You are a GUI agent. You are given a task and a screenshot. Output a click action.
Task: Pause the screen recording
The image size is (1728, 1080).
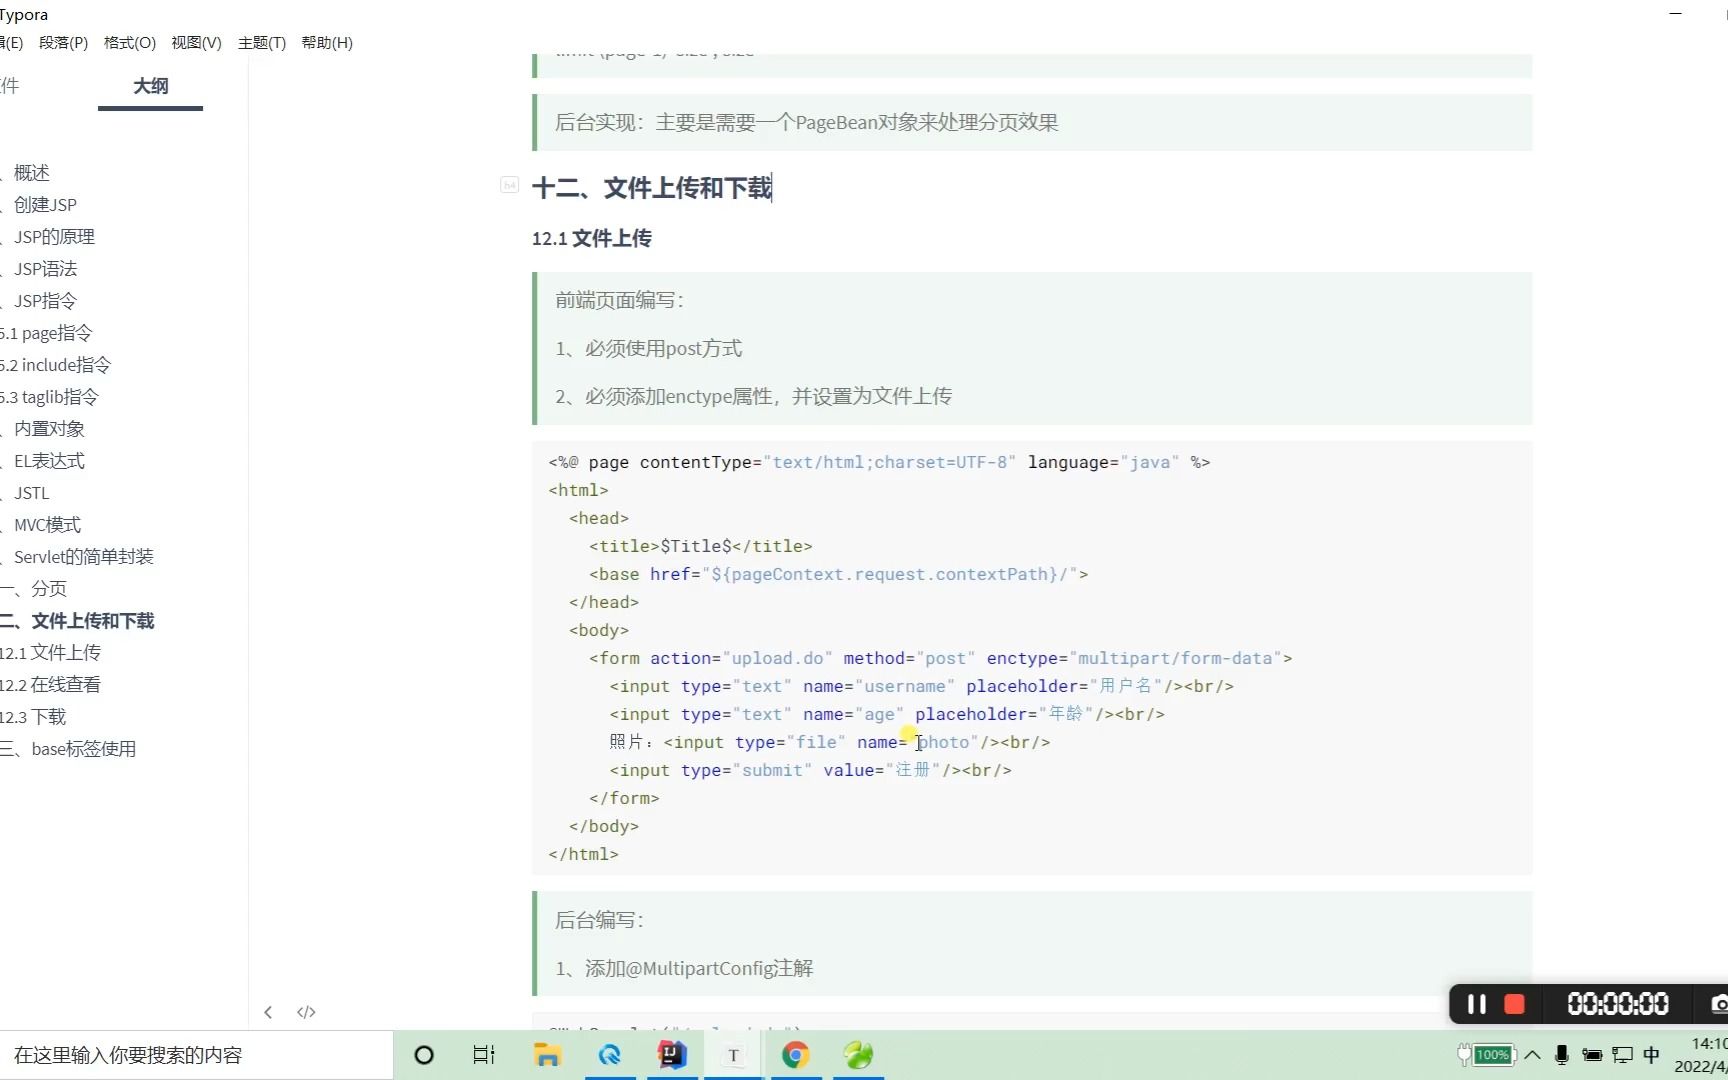(1477, 1004)
